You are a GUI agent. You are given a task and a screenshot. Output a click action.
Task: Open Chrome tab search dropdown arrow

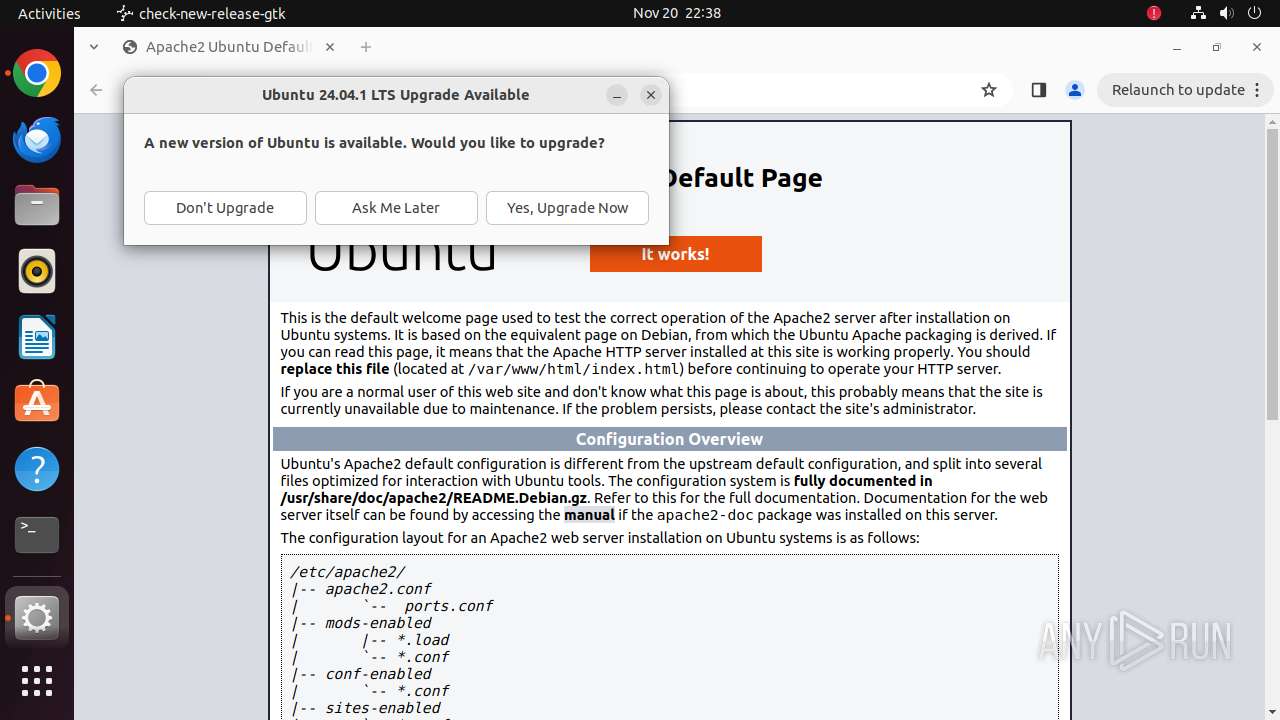coord(94,47)
